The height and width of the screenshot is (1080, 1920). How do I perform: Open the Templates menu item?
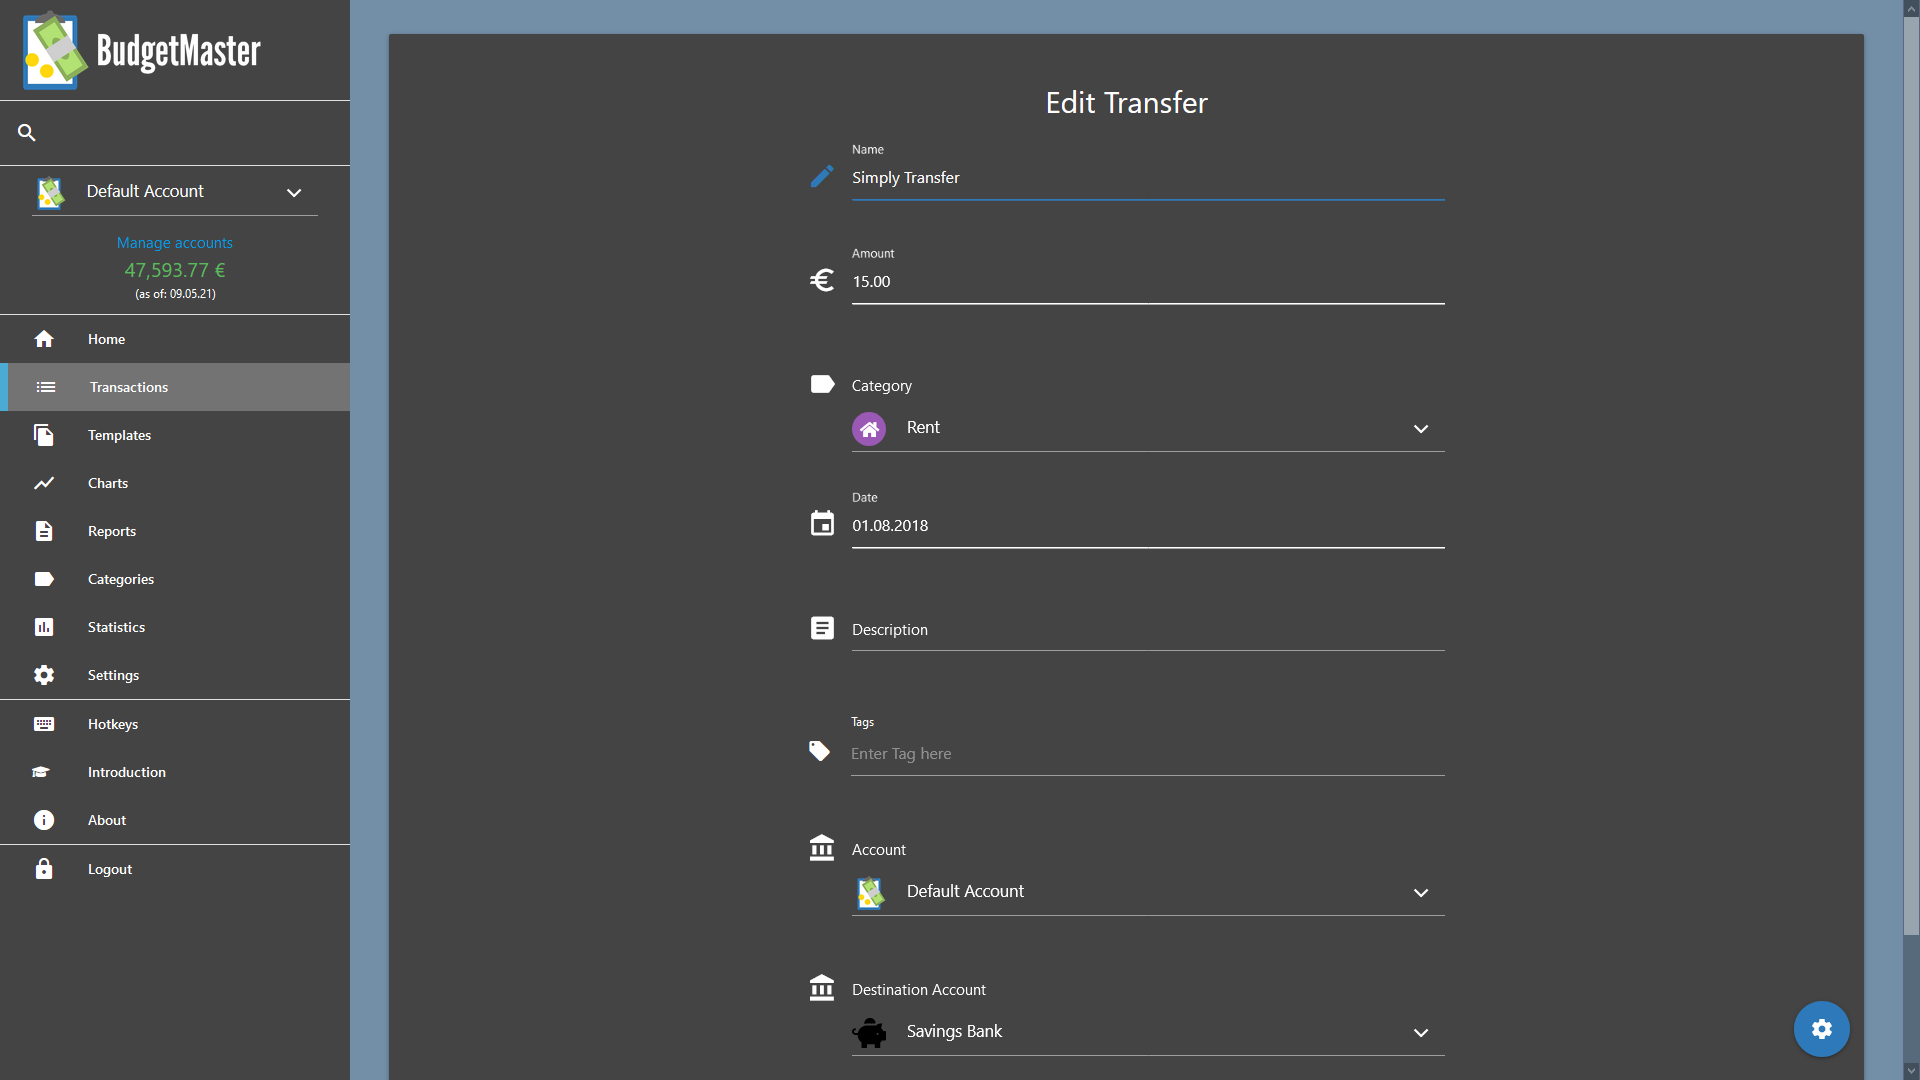tap(175, 435)
